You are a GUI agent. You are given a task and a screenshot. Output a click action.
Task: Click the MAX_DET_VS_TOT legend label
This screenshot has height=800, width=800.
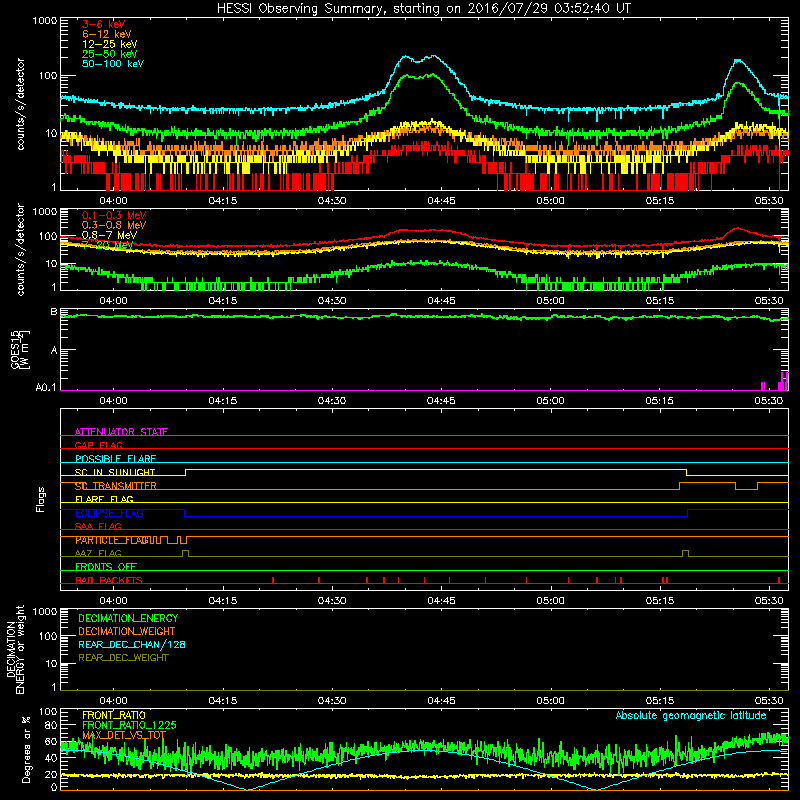pyautogui.click(x=124, y=735)
